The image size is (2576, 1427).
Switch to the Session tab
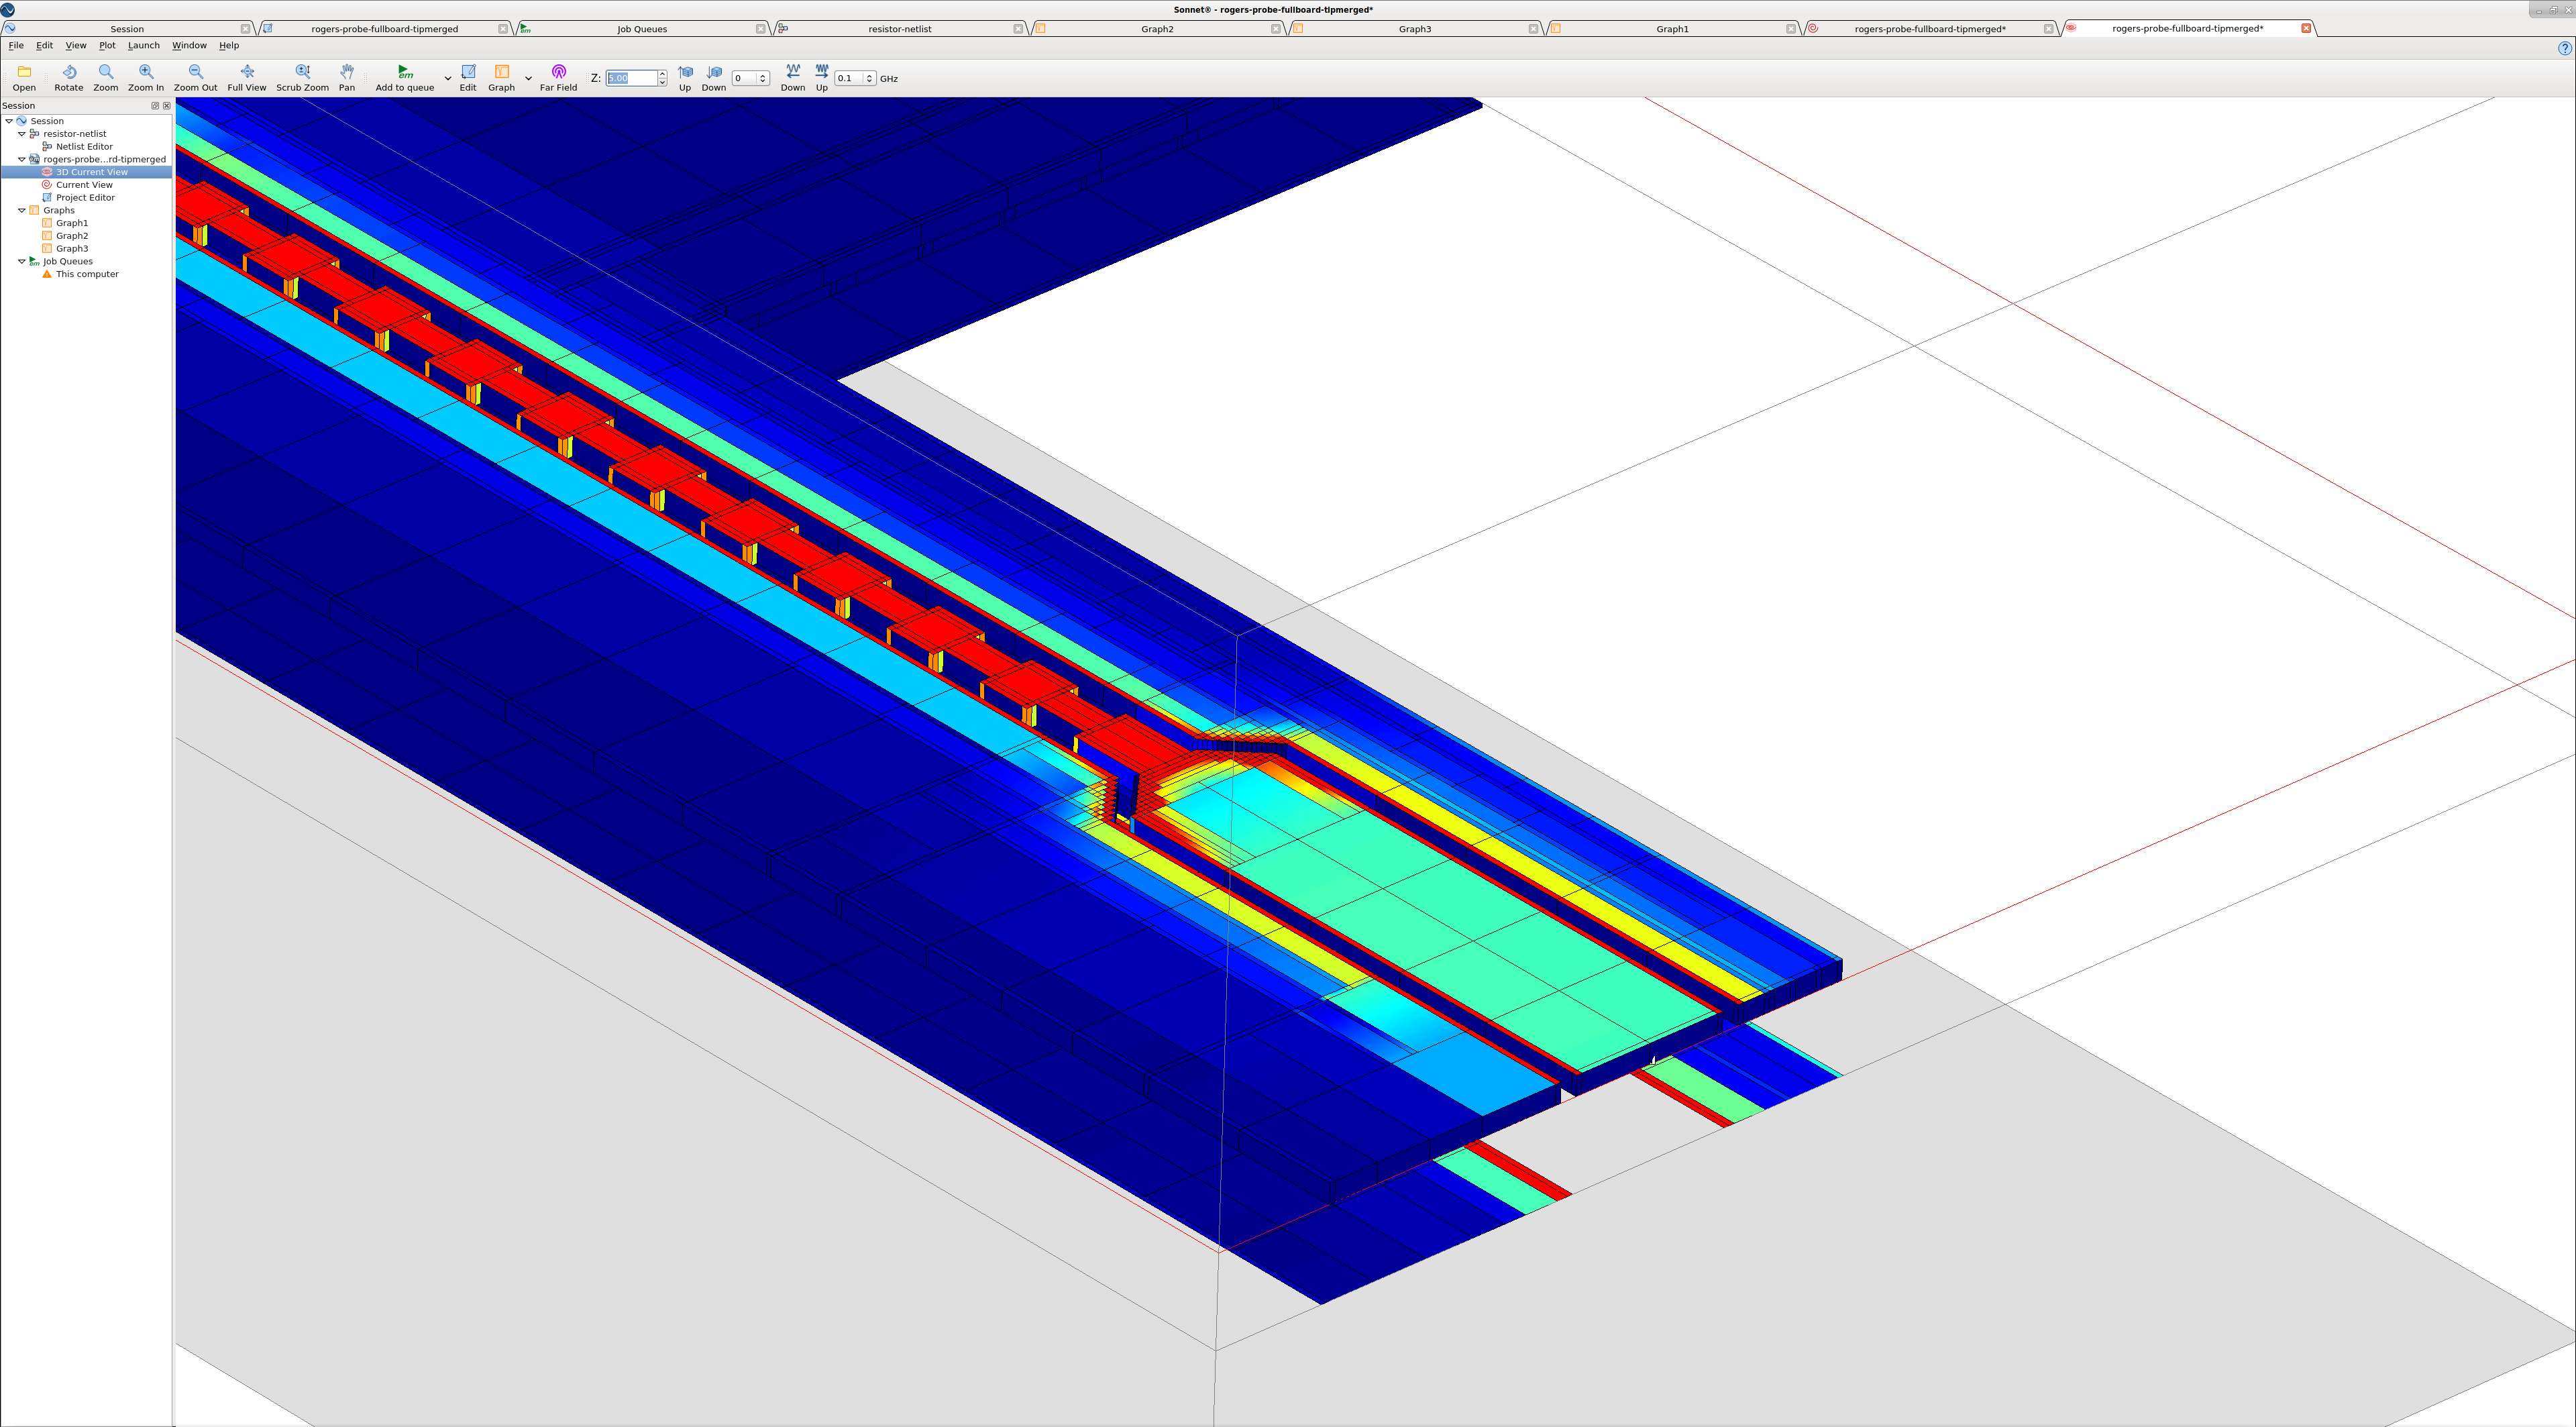pyautogui.click(x=127, y=29)
